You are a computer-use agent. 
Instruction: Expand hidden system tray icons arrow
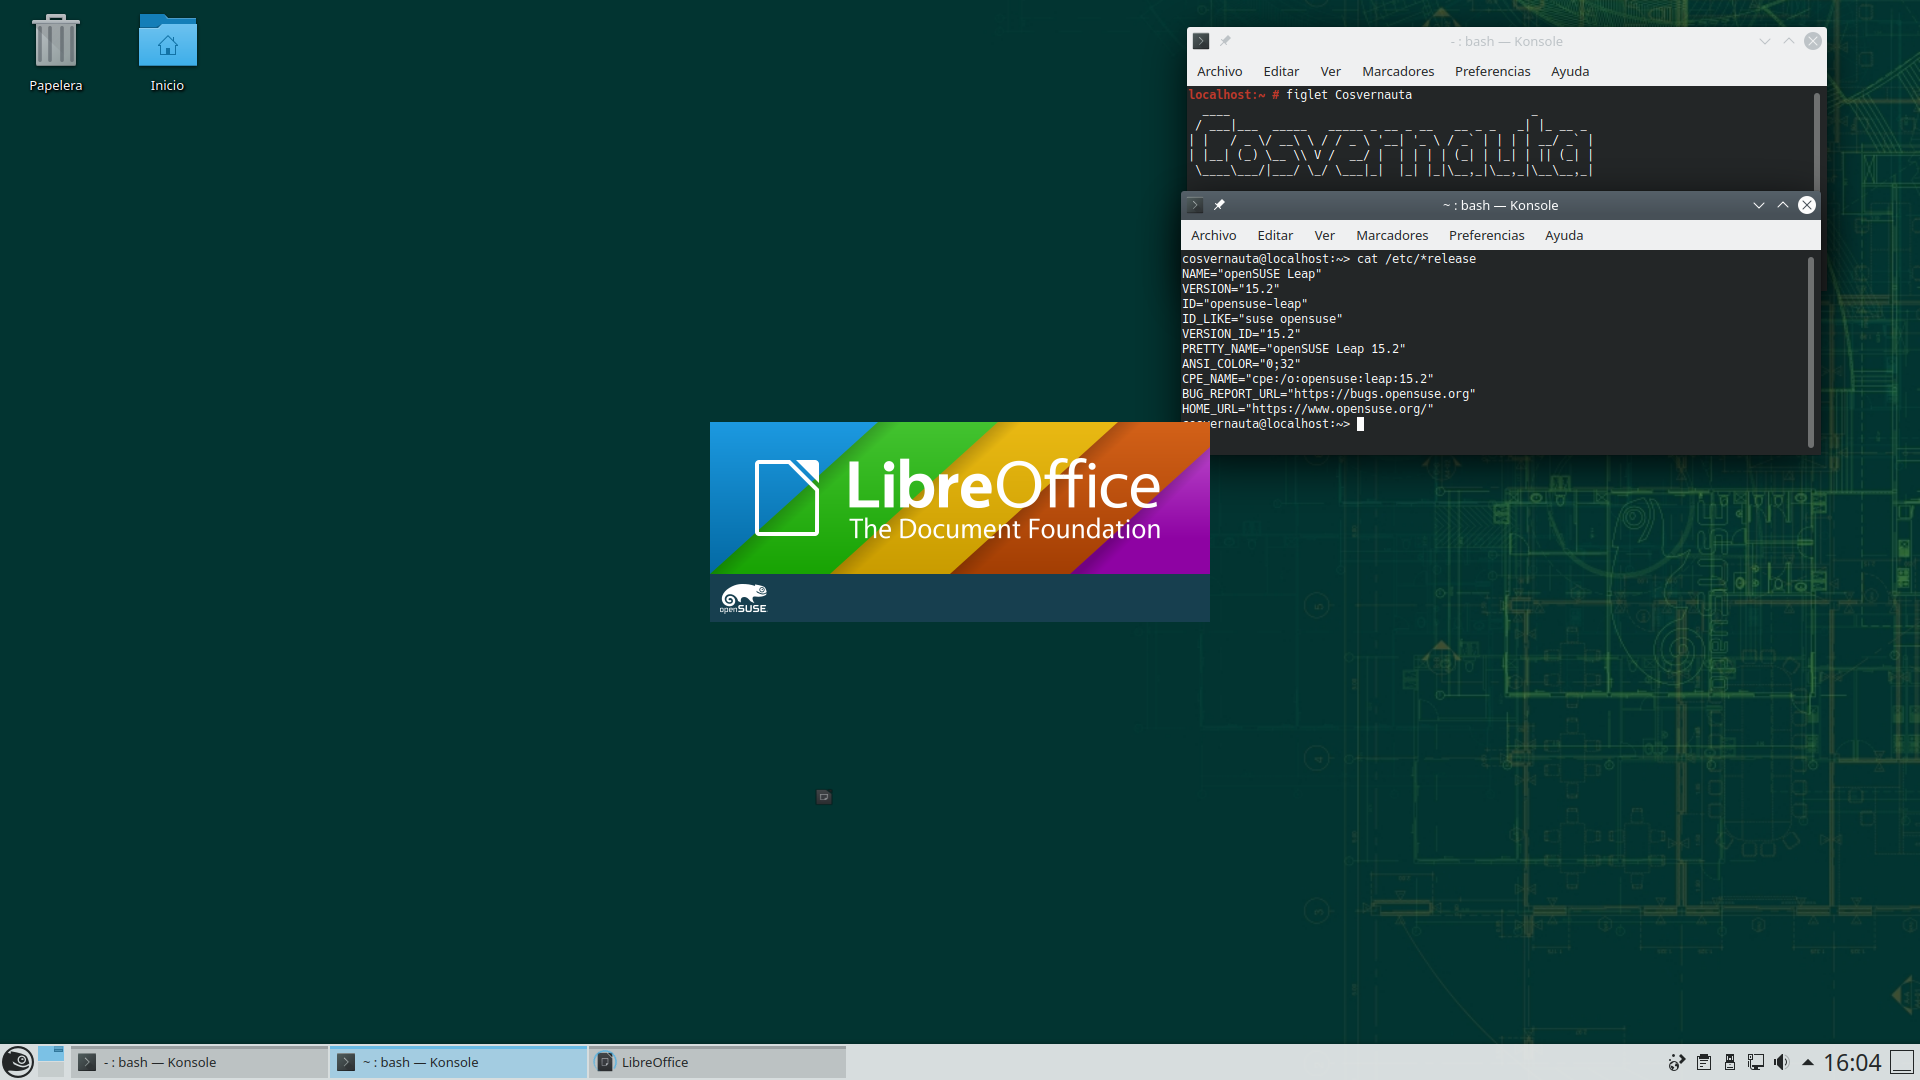coord(1808,1062)
